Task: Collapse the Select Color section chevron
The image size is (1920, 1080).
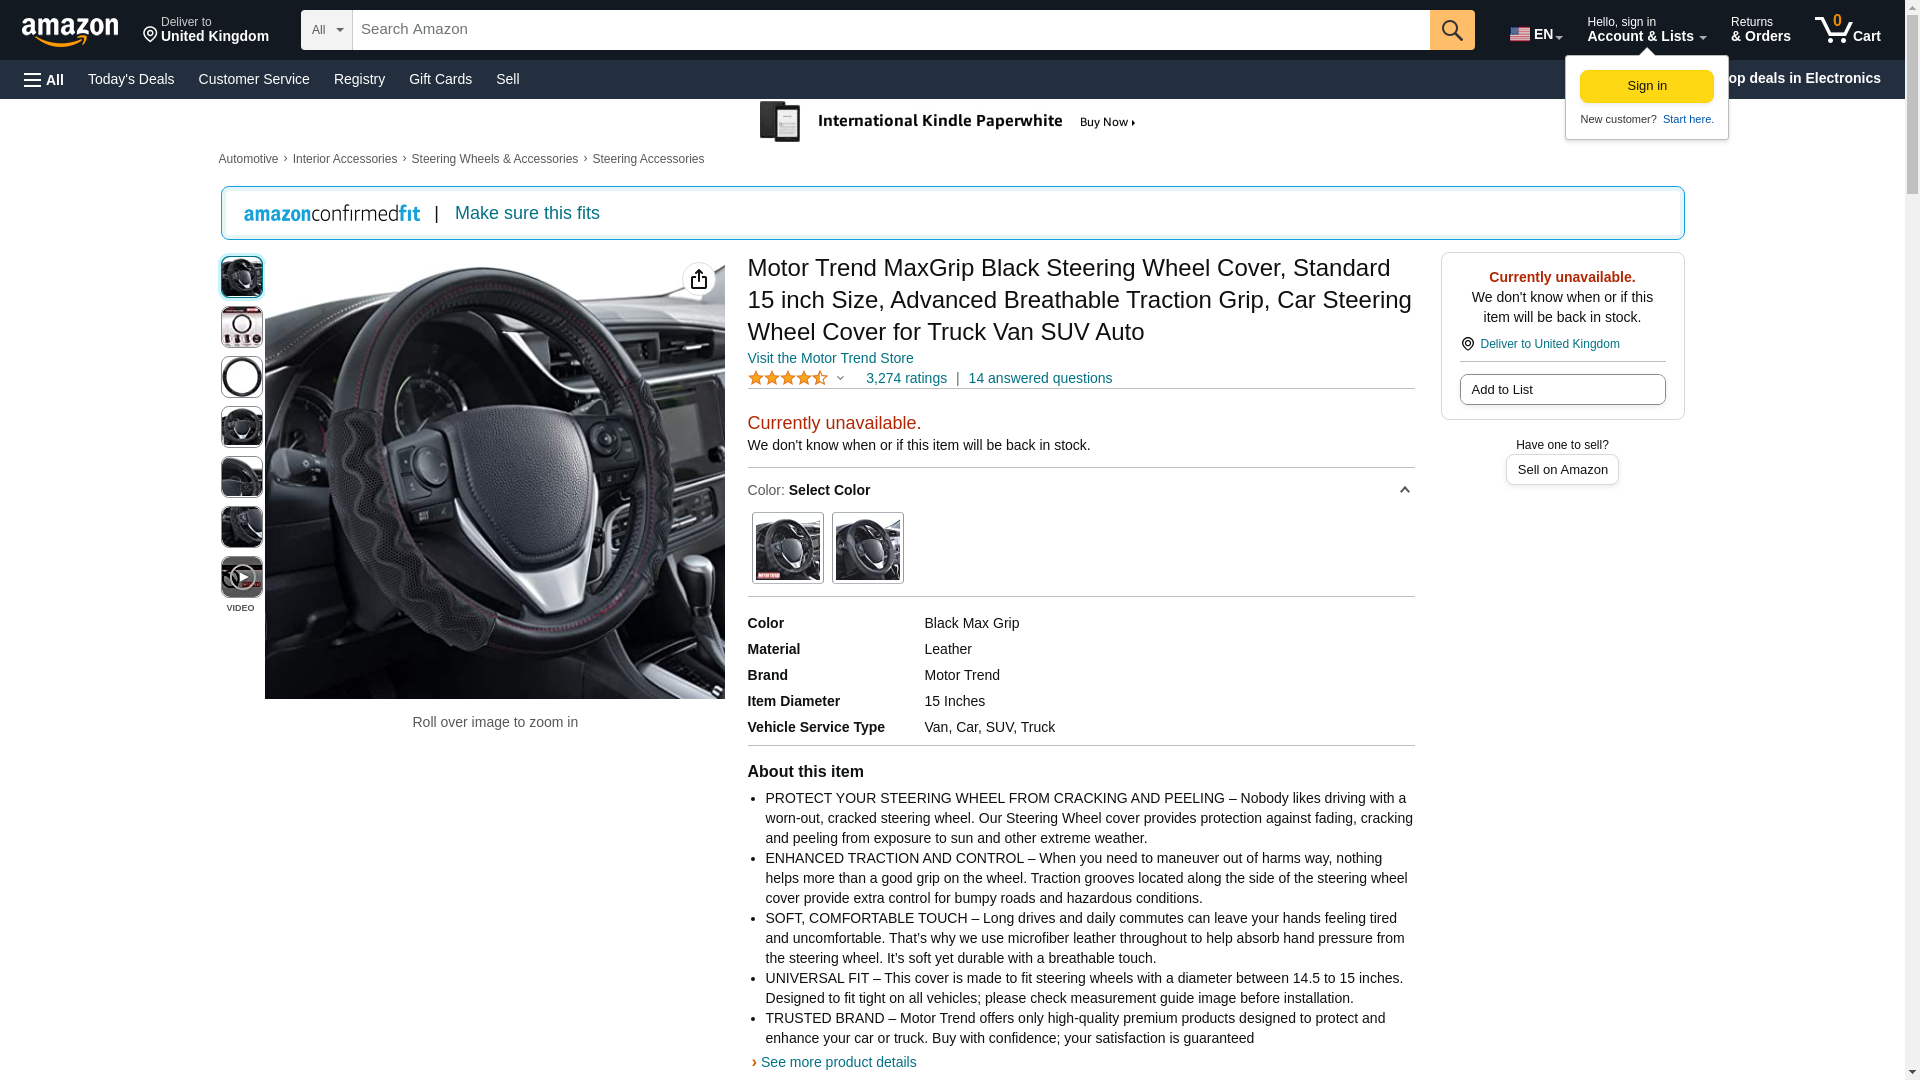Action: pos(1404,490)
